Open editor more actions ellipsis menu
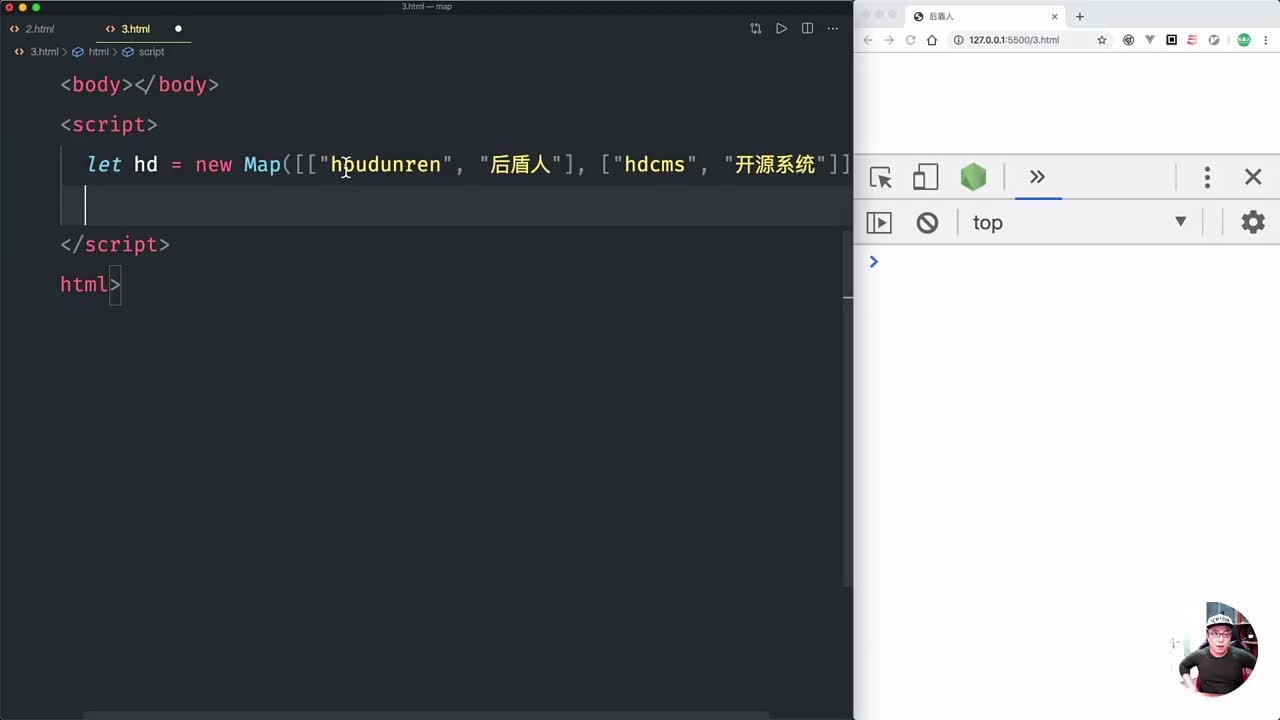The width and height of the screenshot is (1280, 720). point(833,29)
